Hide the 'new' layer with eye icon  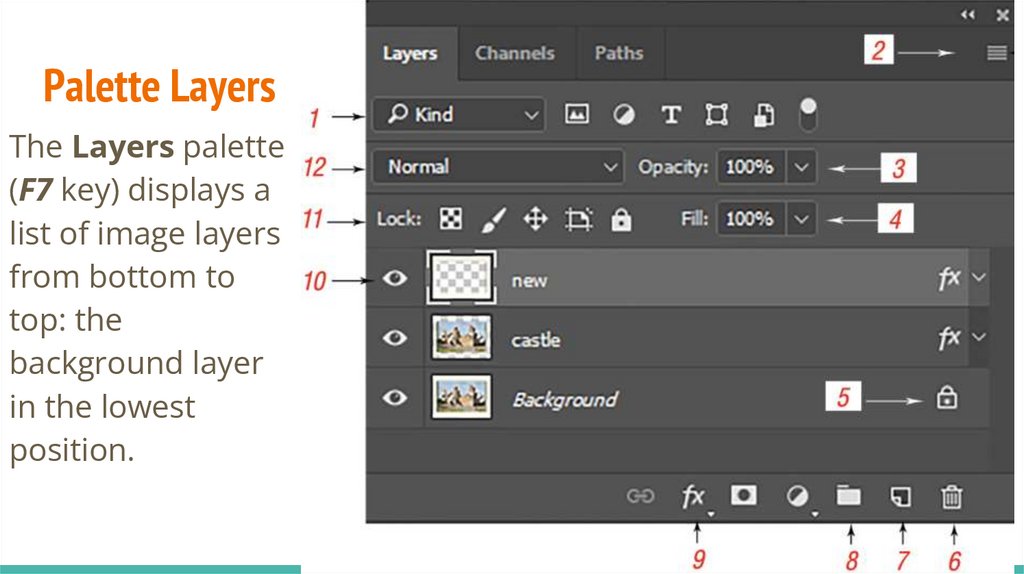click(x=396, y=278)
